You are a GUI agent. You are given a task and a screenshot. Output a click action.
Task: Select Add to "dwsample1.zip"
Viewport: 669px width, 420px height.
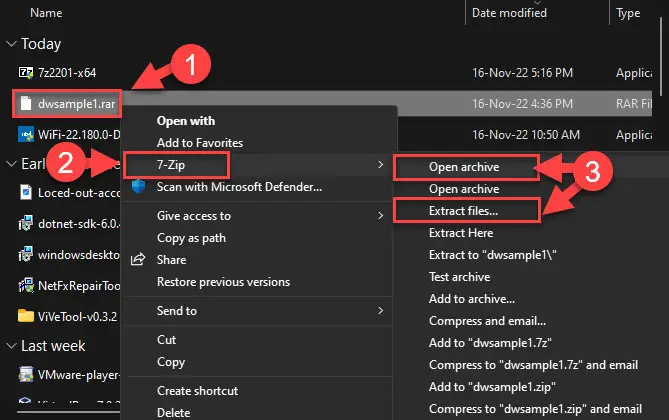tap(492, 387)
